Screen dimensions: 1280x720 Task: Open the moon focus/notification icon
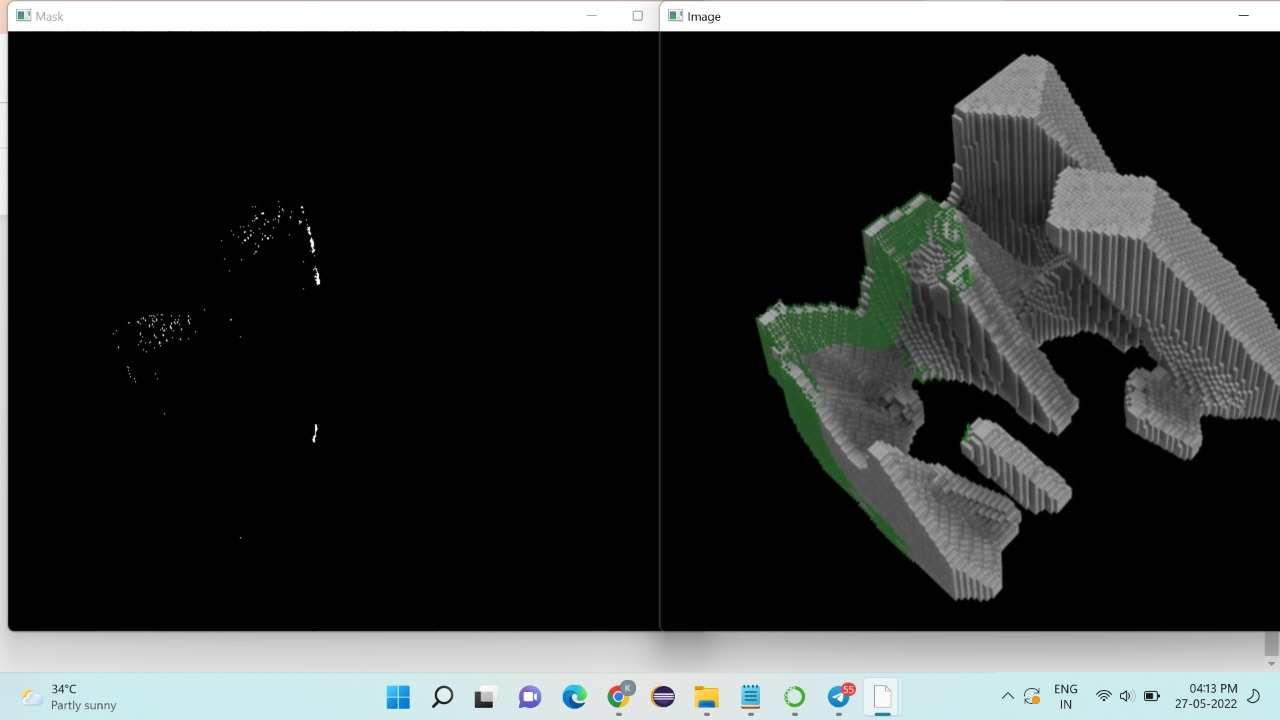1254,696
